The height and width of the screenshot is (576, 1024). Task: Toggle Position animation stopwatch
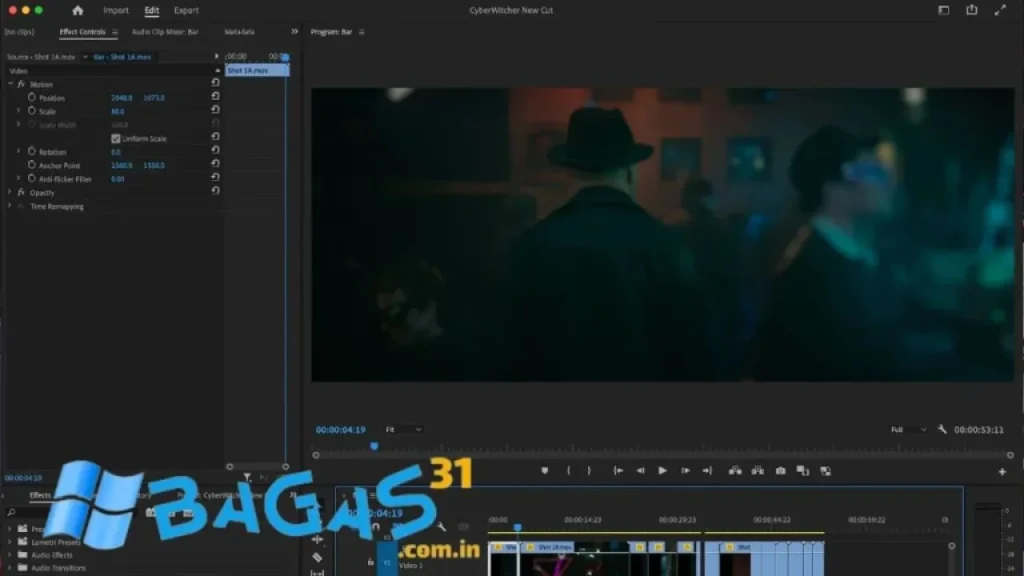(x=31, y=97)
